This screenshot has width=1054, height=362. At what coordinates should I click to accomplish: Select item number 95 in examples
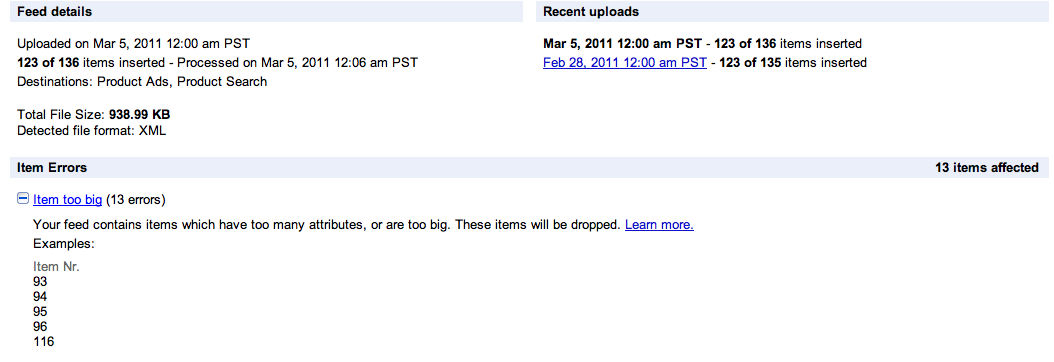(x=40, y=312)
